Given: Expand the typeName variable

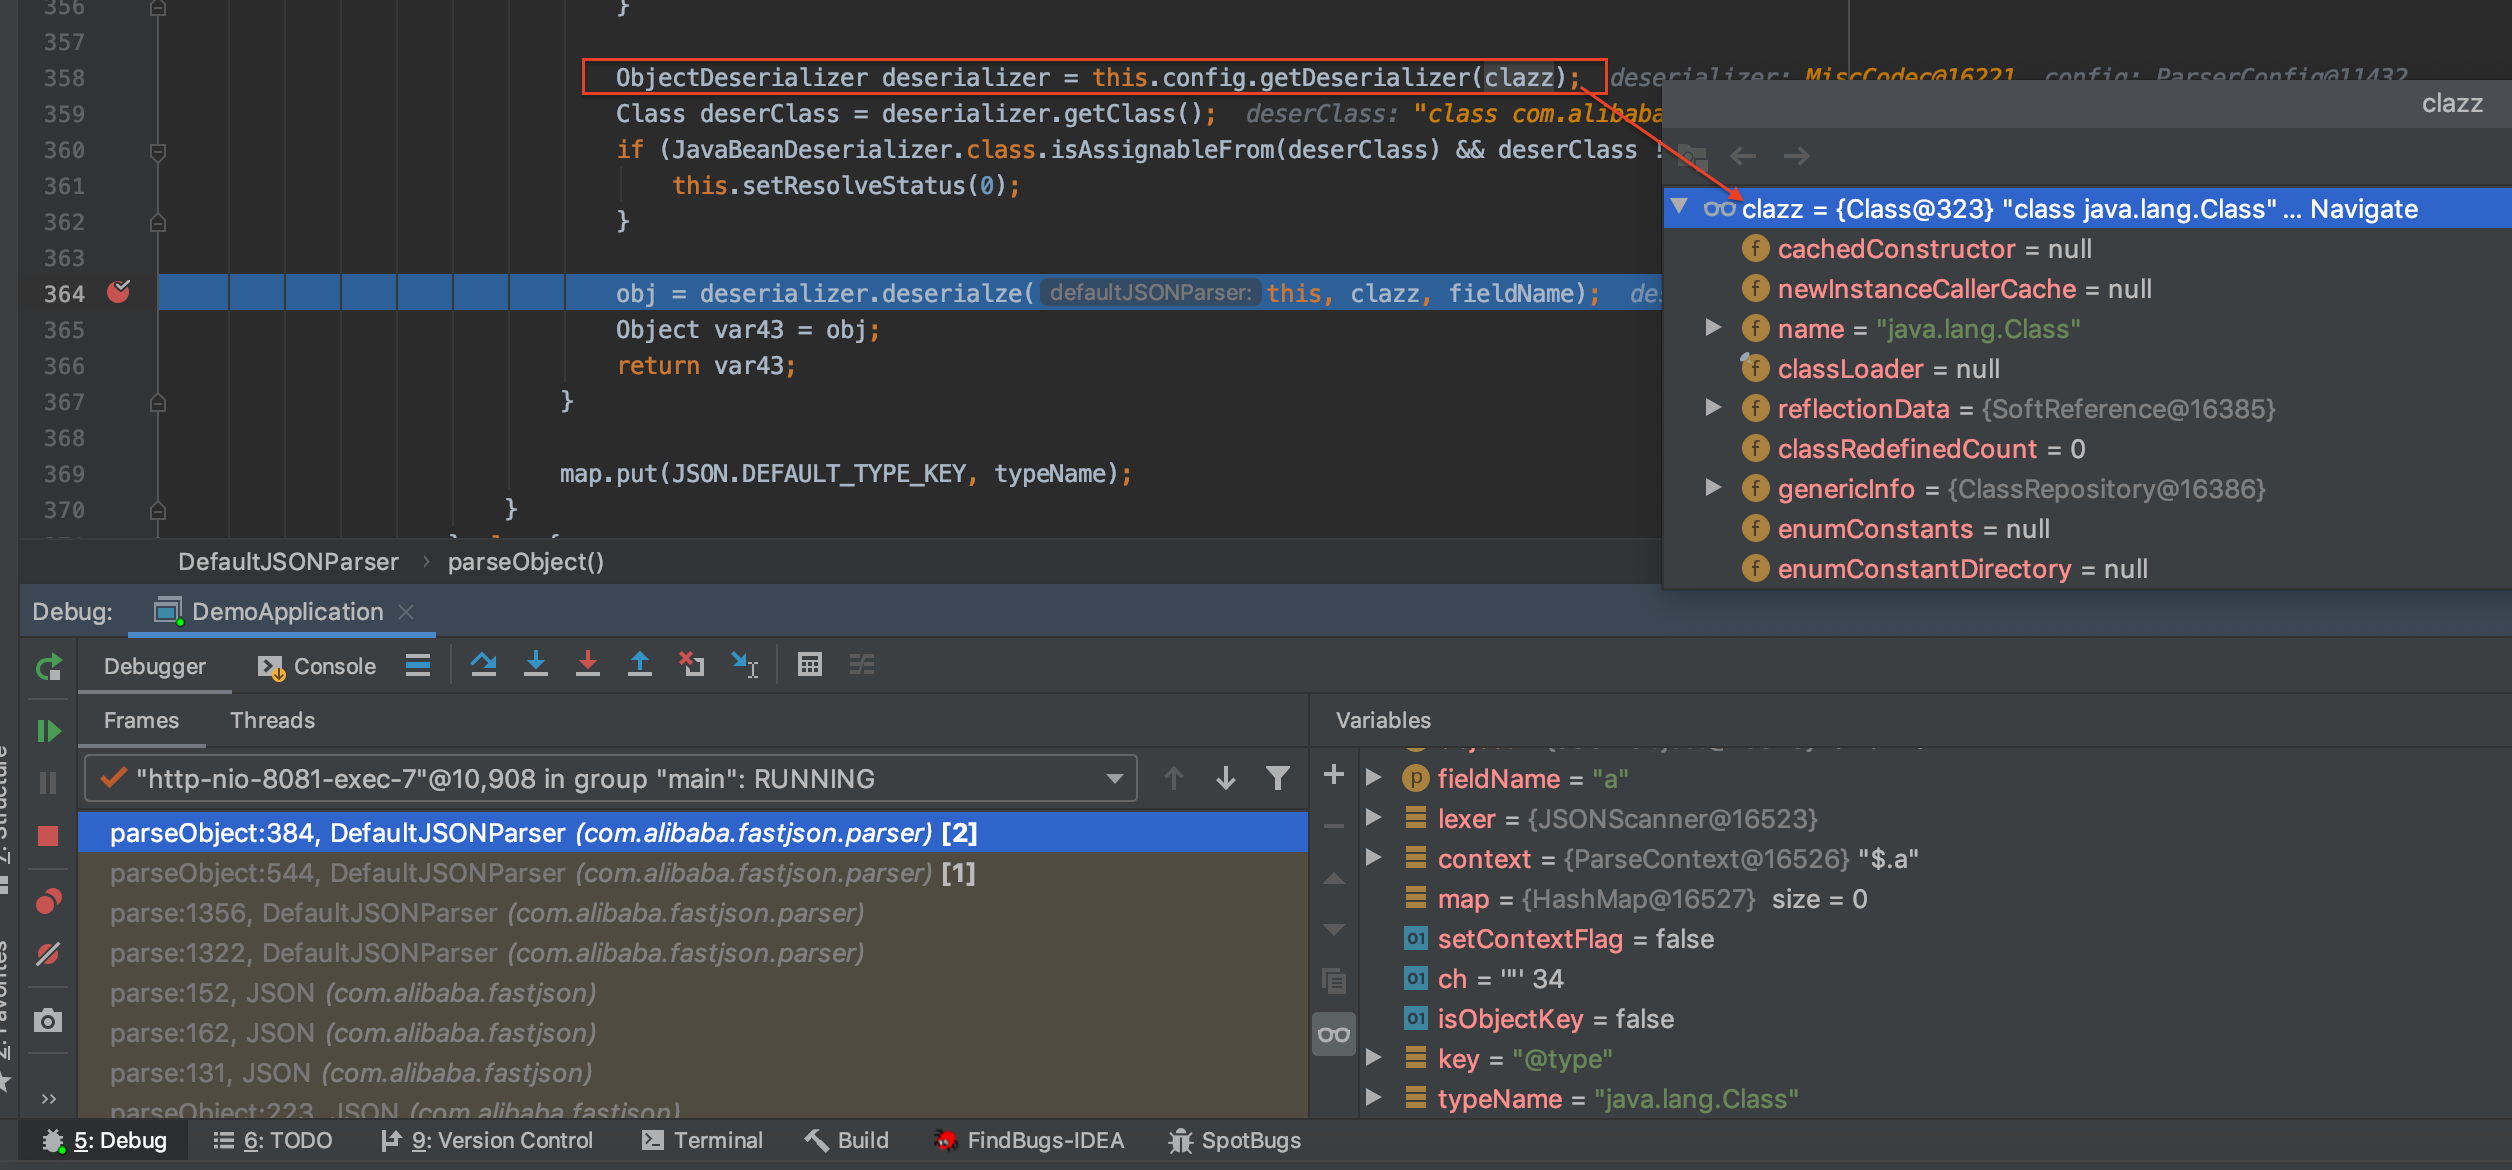Looking at the screenshot, I should [1373, 1098].
